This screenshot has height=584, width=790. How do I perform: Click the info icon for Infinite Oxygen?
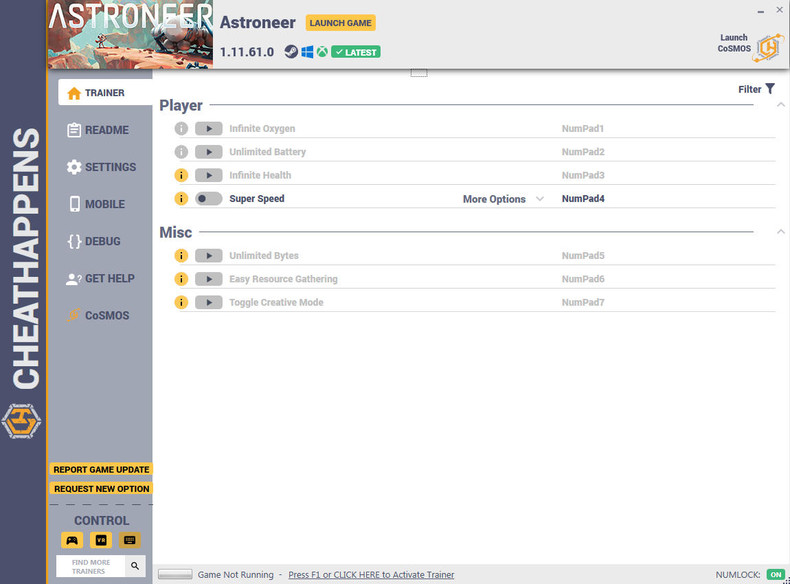(181, 128)
